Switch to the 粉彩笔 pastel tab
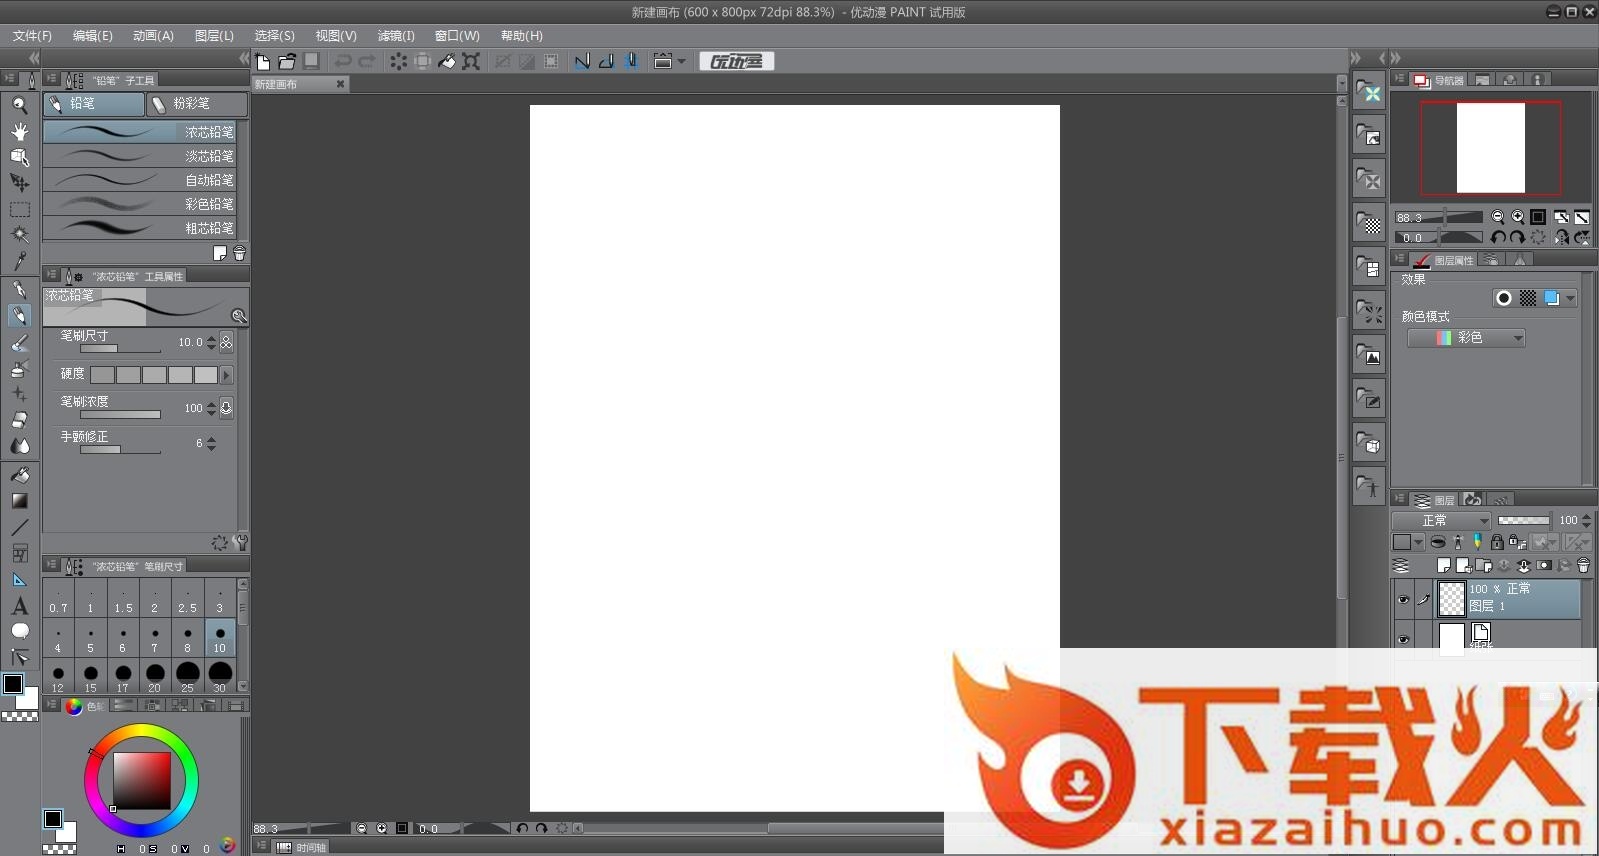Screen dimensions: 1599x856 pos(196,103)
